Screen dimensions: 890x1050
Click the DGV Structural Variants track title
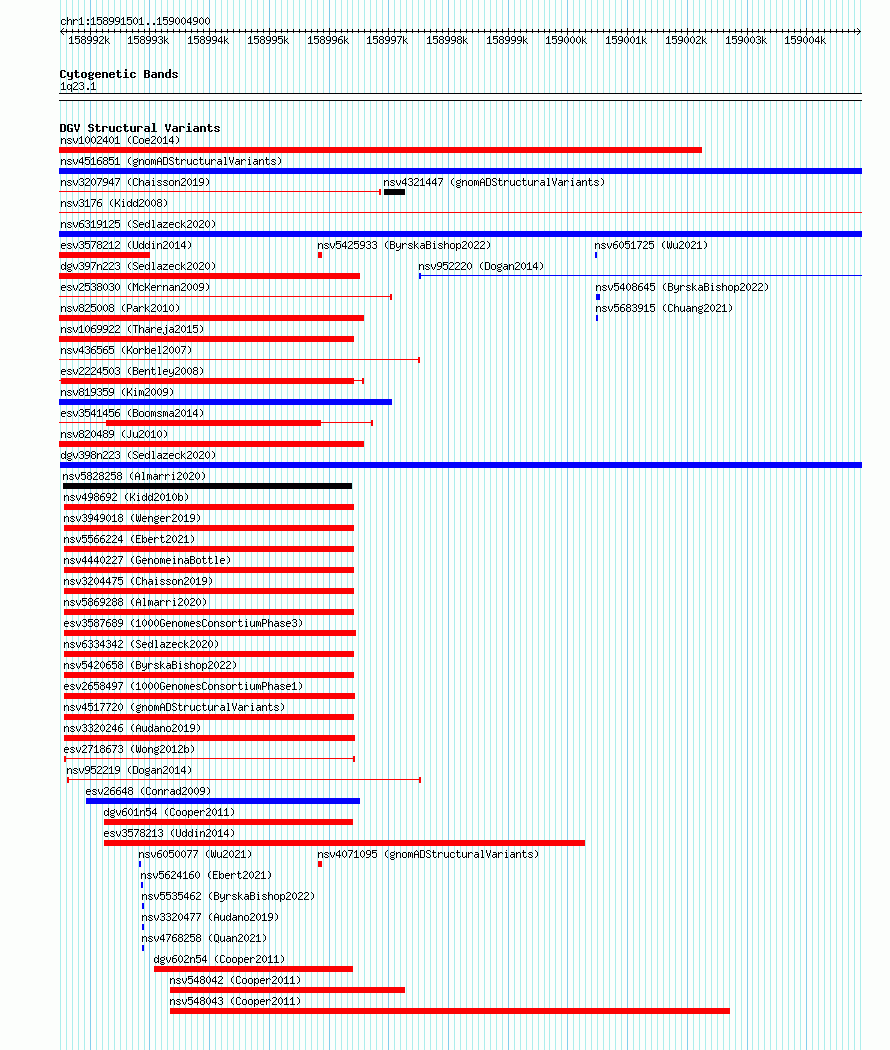pyautogui.click(x=140, y=128)
